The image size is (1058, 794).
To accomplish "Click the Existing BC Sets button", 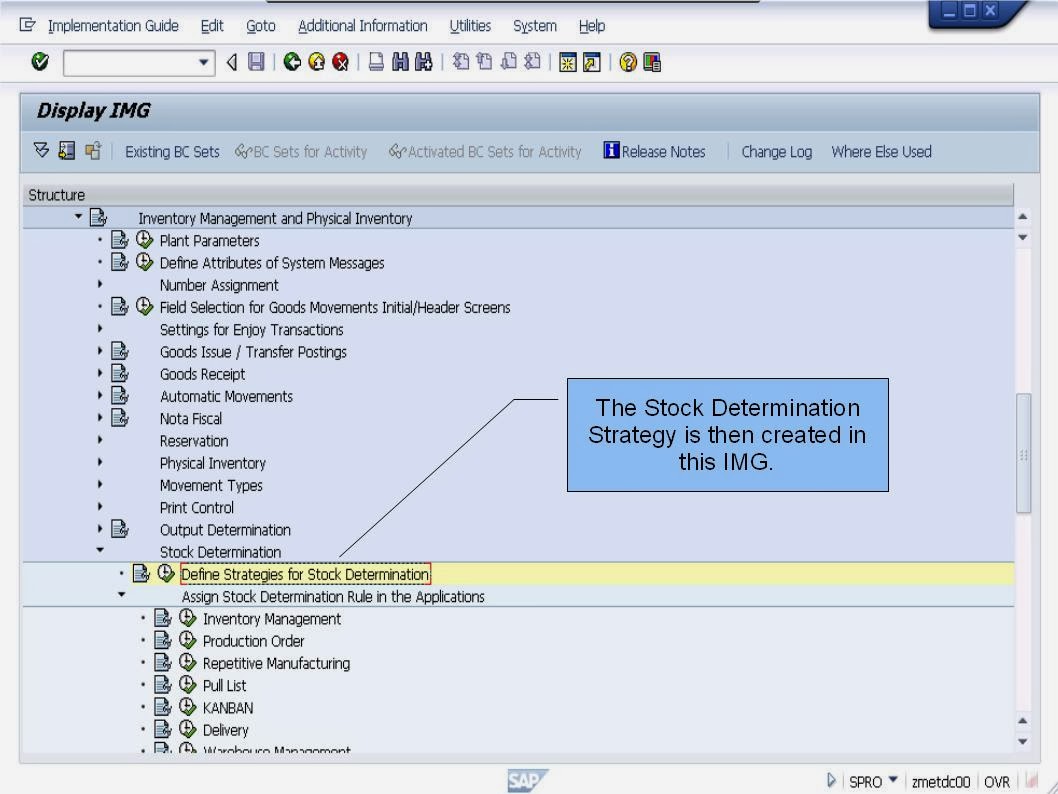I will 171,151.
